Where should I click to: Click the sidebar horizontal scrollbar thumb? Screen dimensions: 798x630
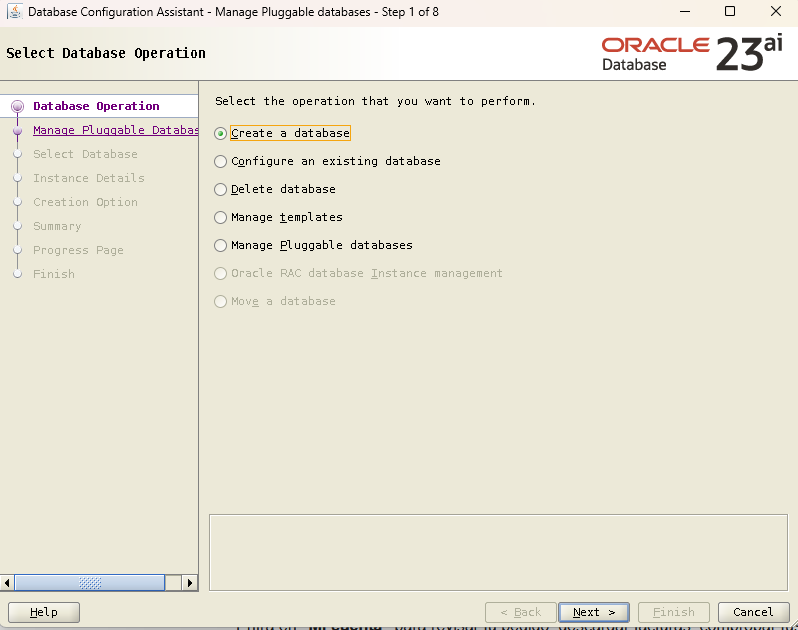[x=90, y=583]
